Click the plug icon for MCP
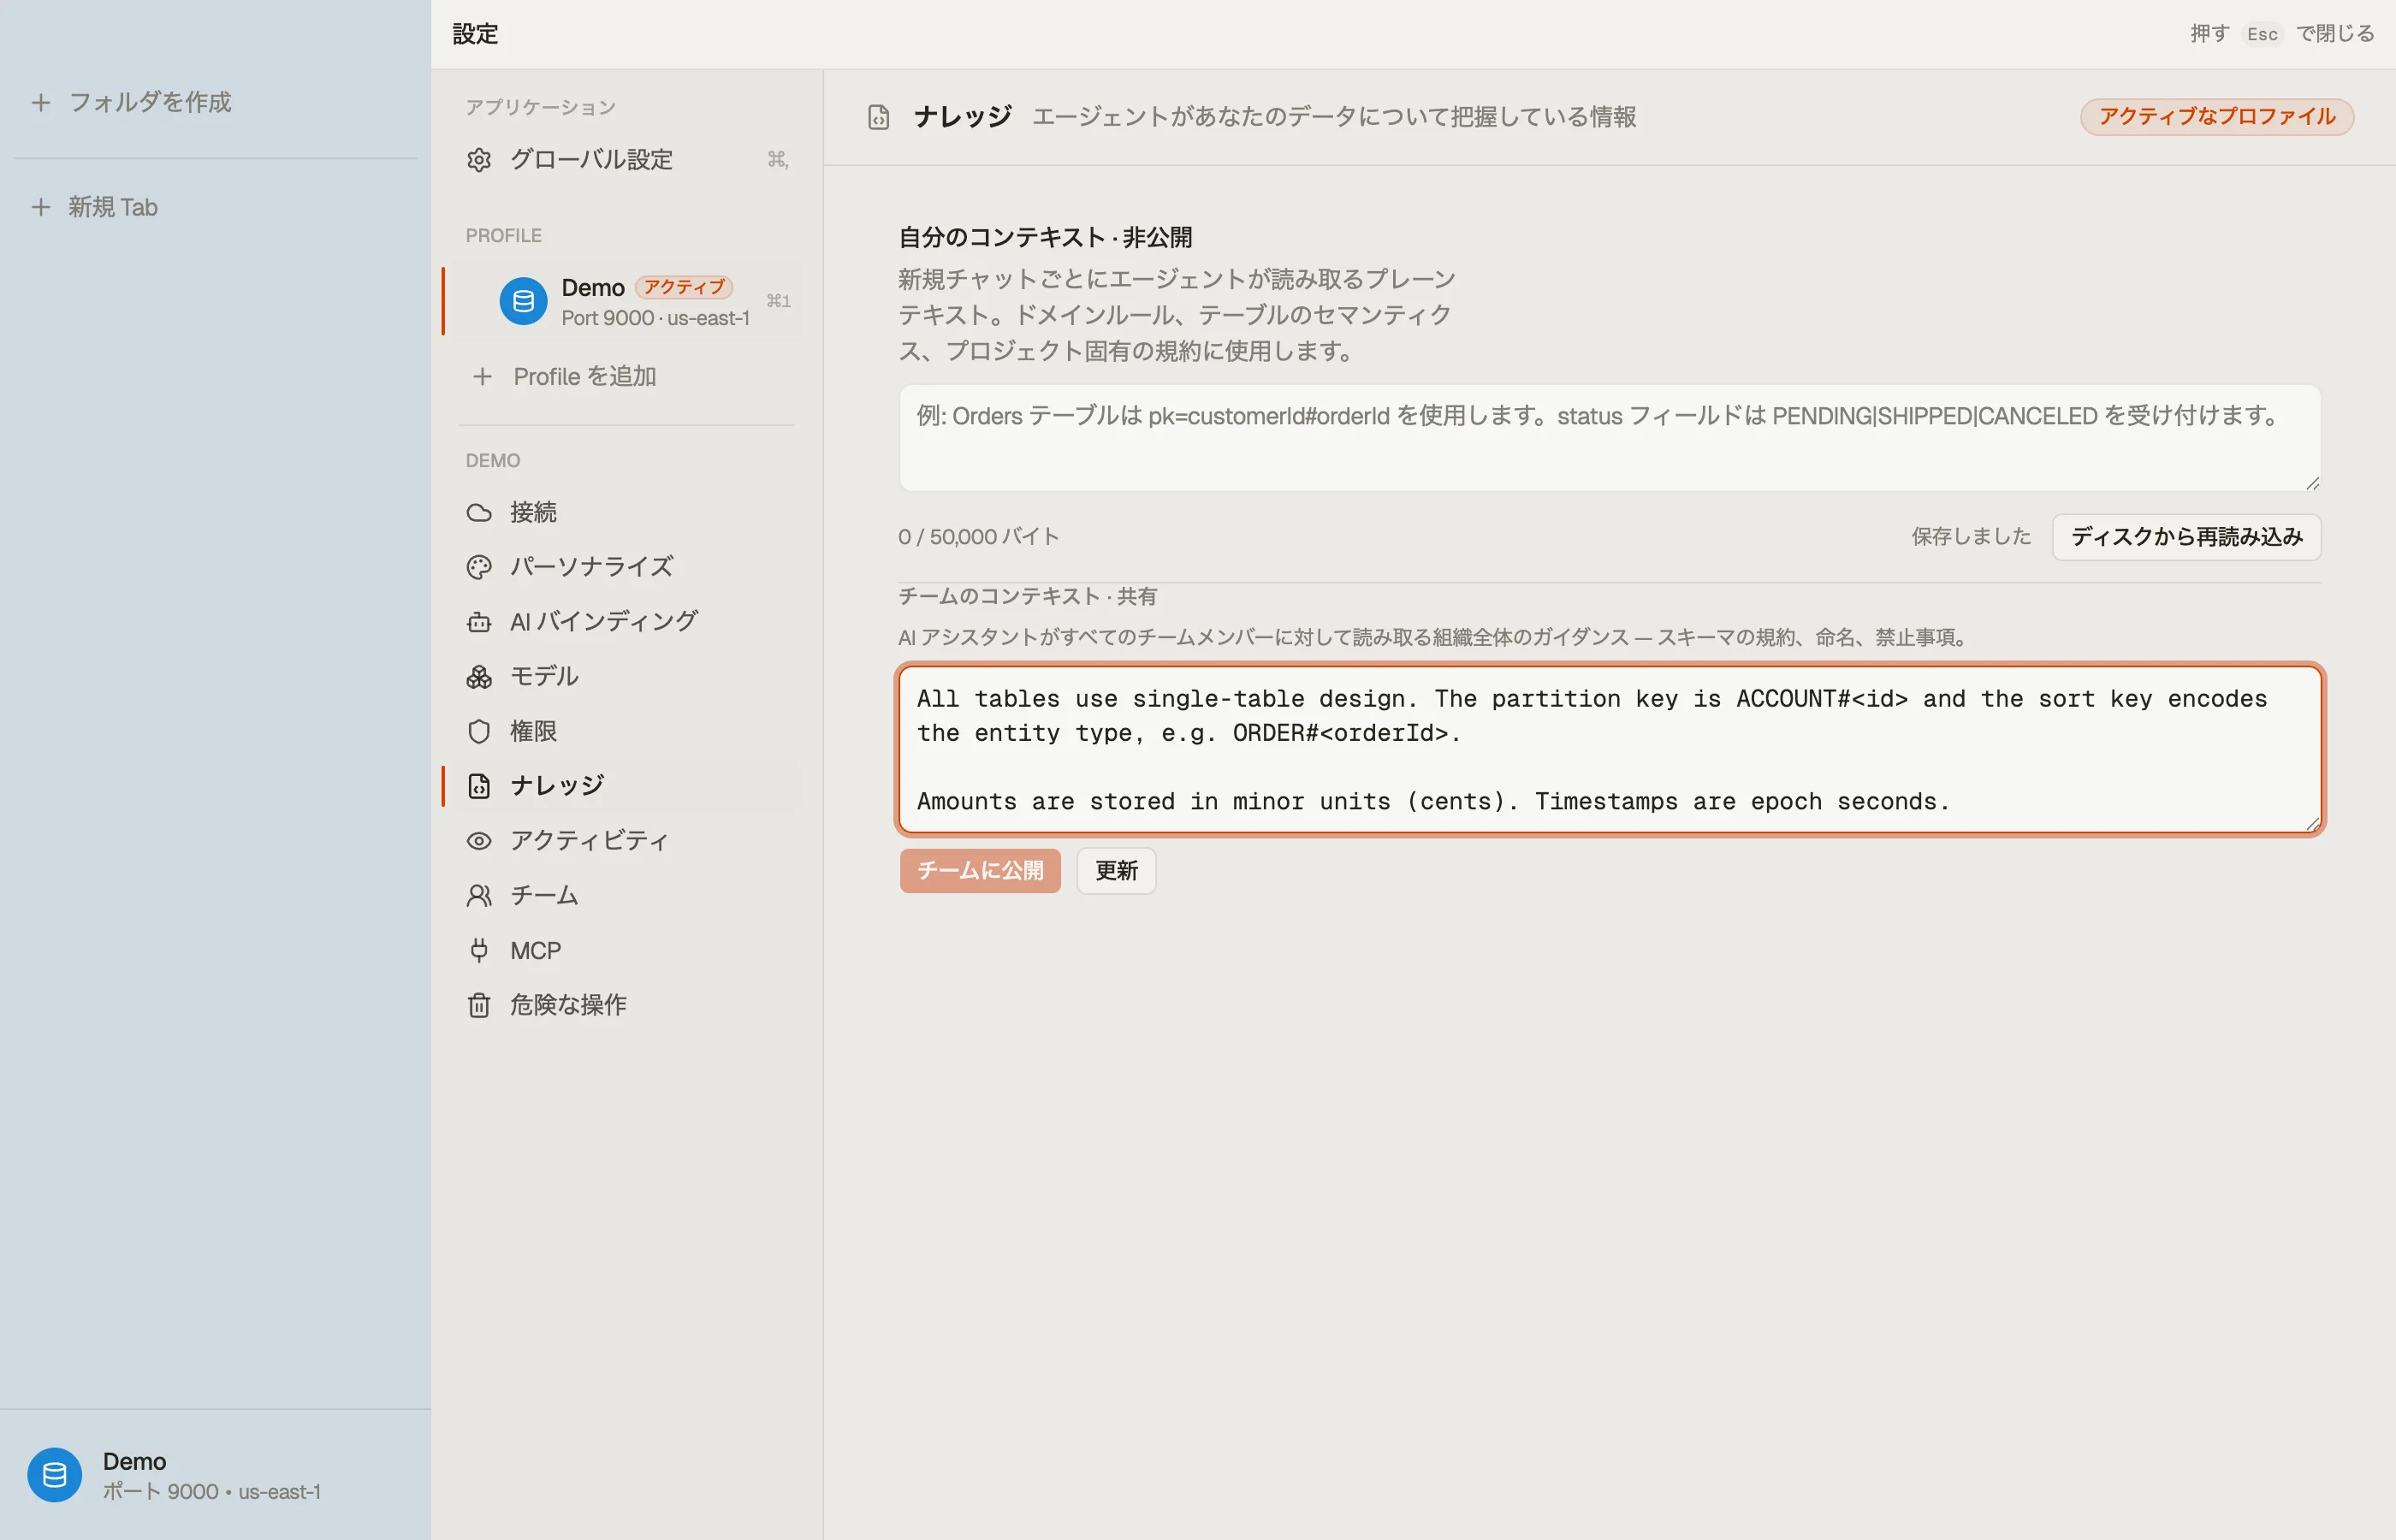This screenshot has height=1540, width=2396. pos(479,950)
